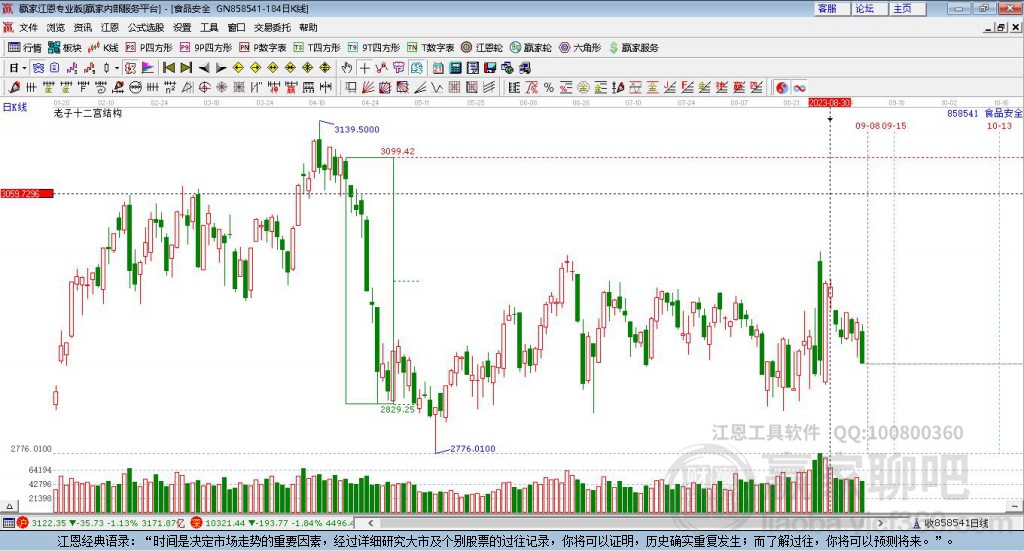Click the circled 金 gold icon
1024x551 pixels.
click(583, 87)
